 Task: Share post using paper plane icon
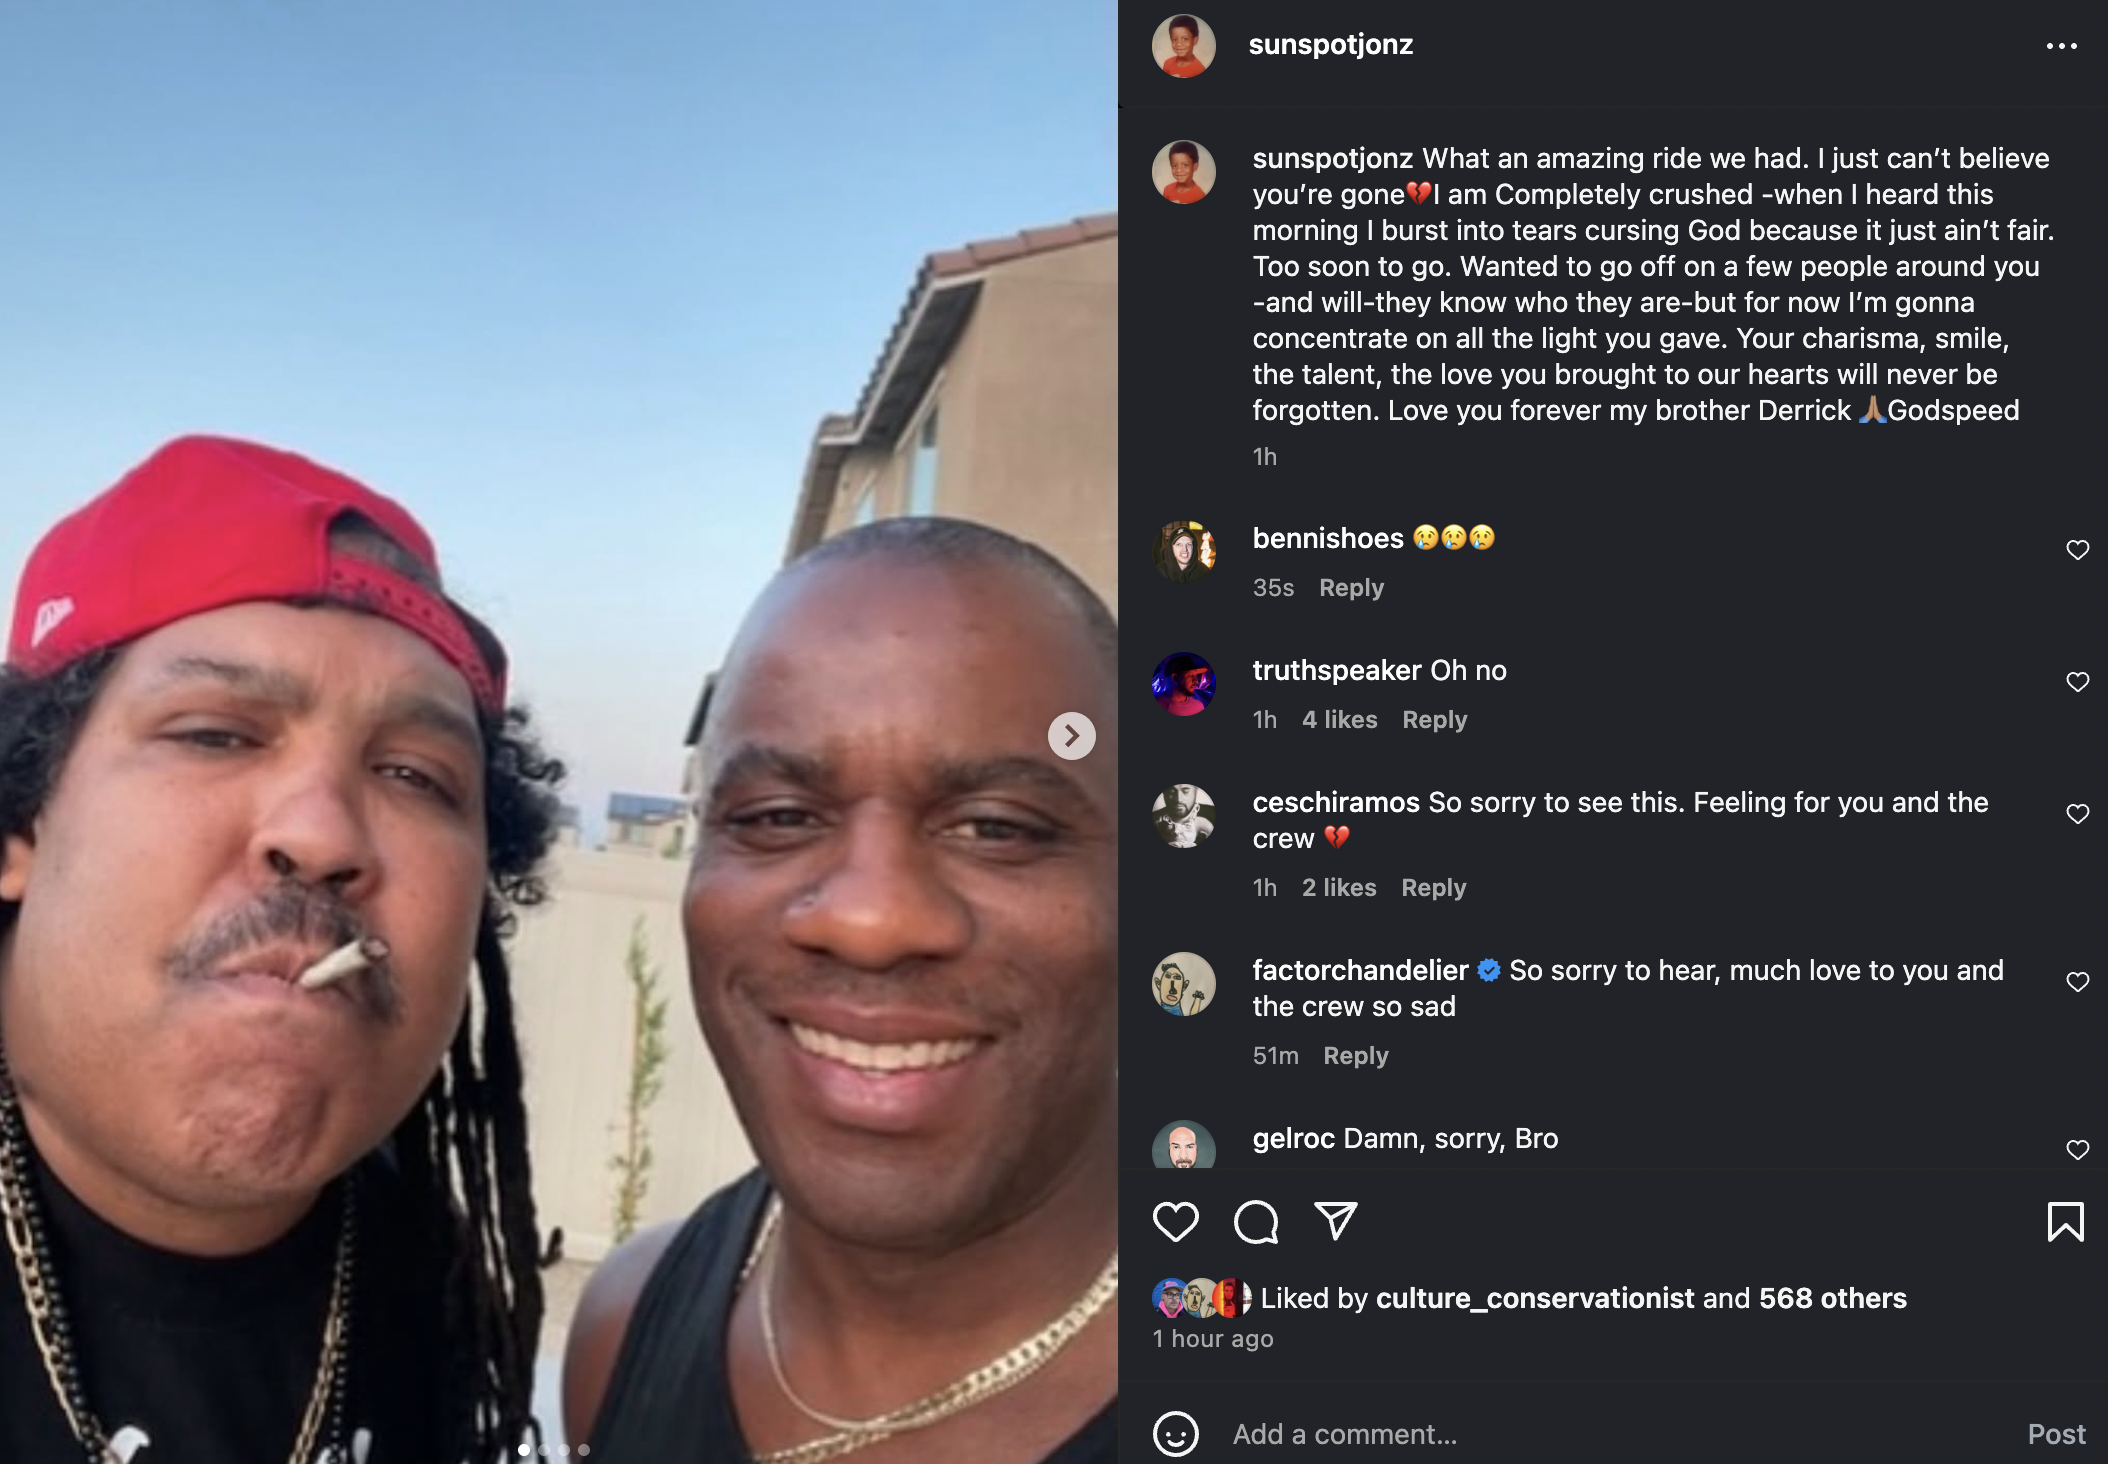1336,1221
